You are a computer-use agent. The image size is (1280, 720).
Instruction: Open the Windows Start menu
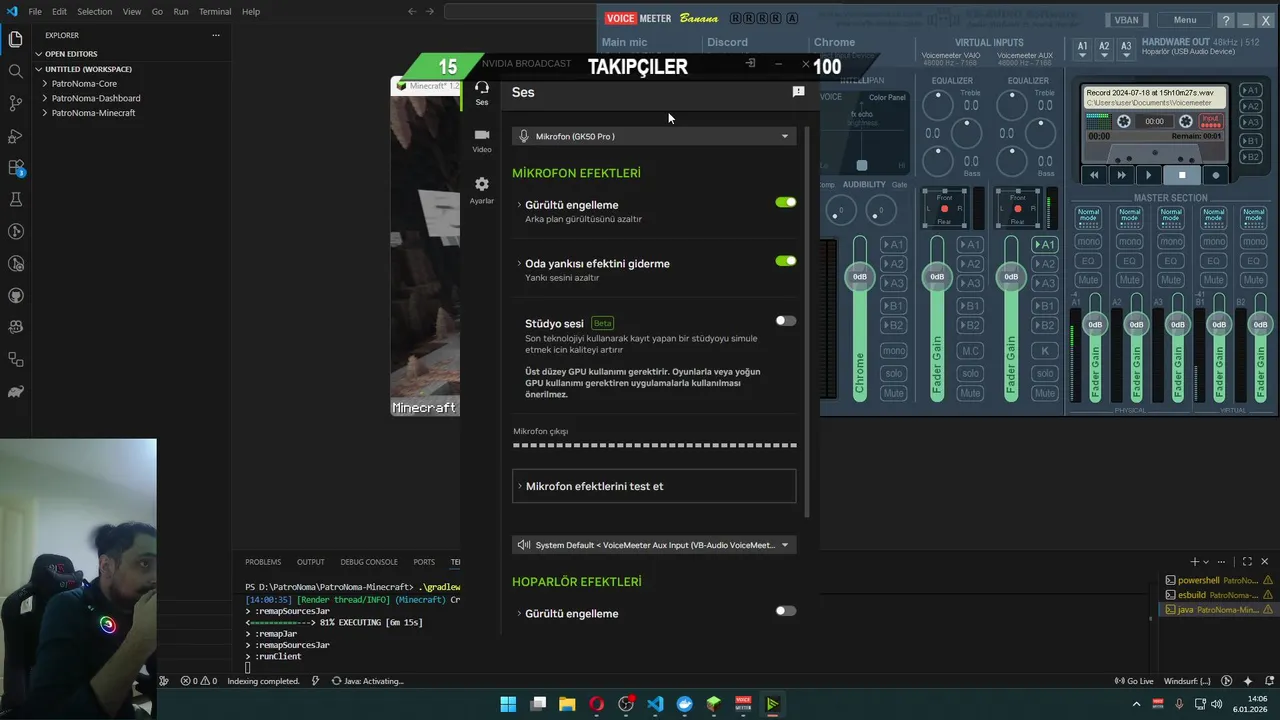[x=508, y=704]
